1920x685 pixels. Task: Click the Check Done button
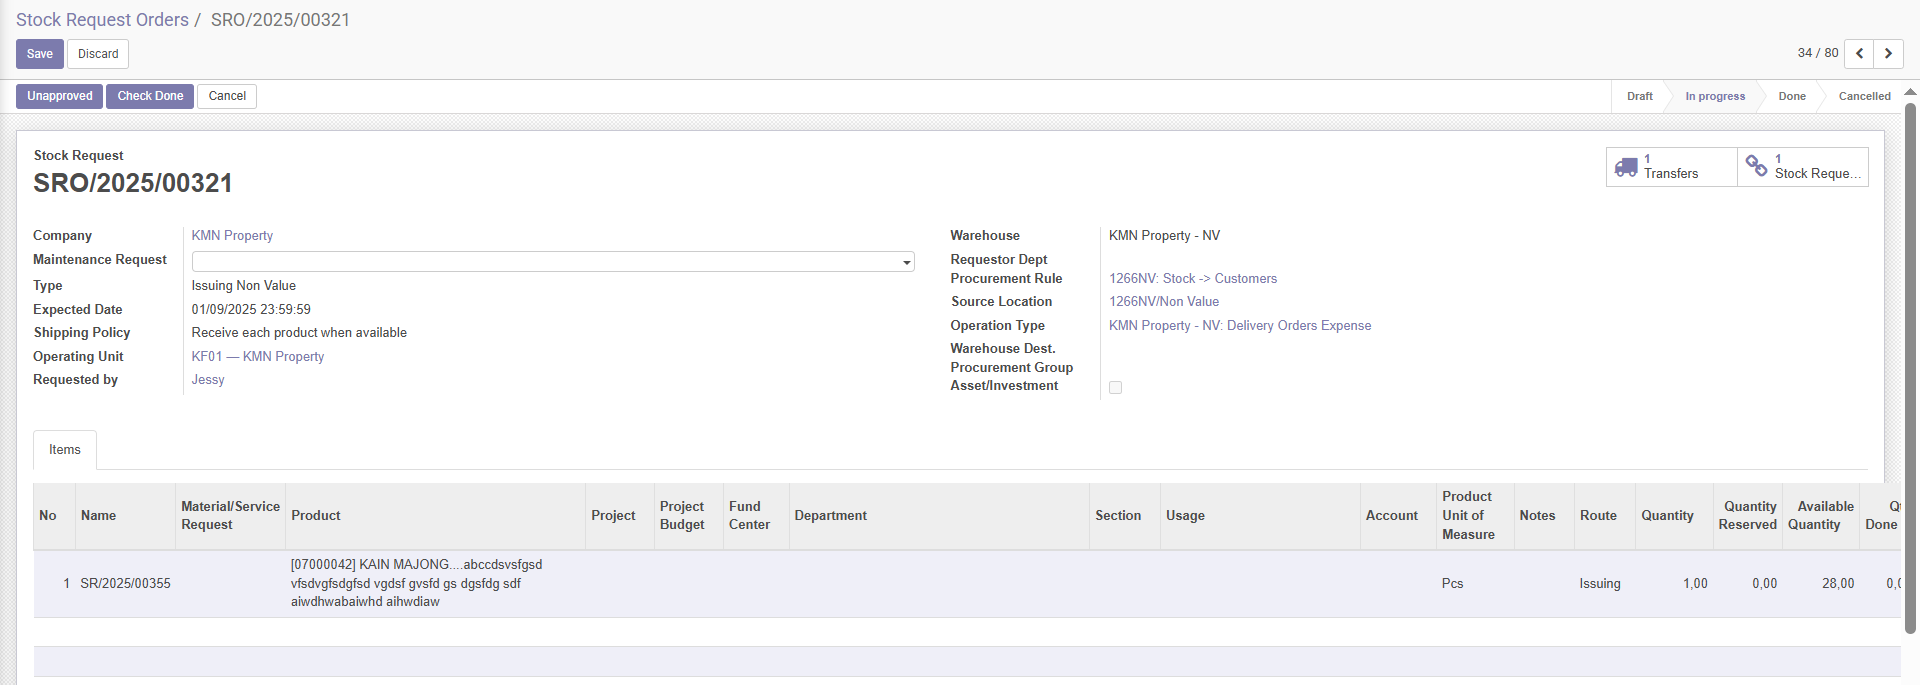150,96
